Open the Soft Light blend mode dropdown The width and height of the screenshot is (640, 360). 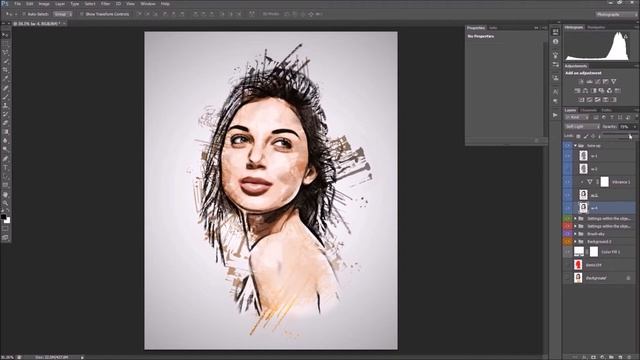(582, 127)
